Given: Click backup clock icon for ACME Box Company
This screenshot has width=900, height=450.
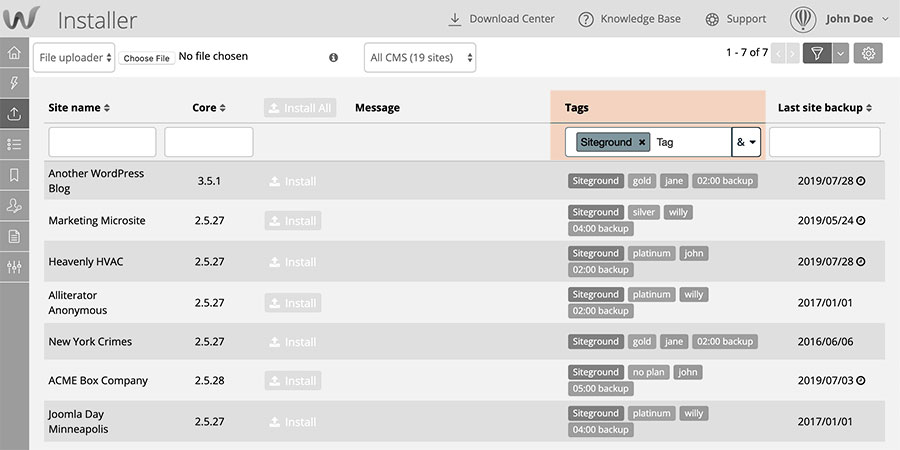Looking at the screenshot, I should click(x=860, y=381).
